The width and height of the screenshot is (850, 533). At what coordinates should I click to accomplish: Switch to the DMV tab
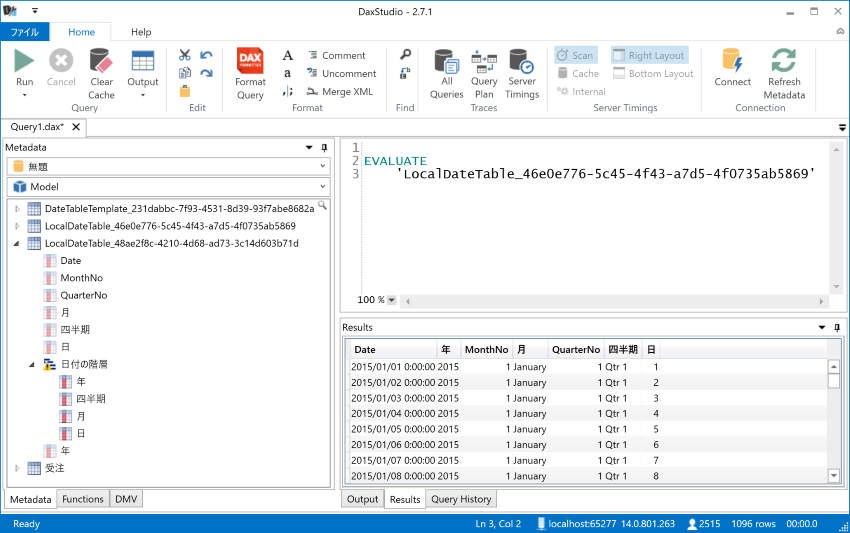[126, 499]
